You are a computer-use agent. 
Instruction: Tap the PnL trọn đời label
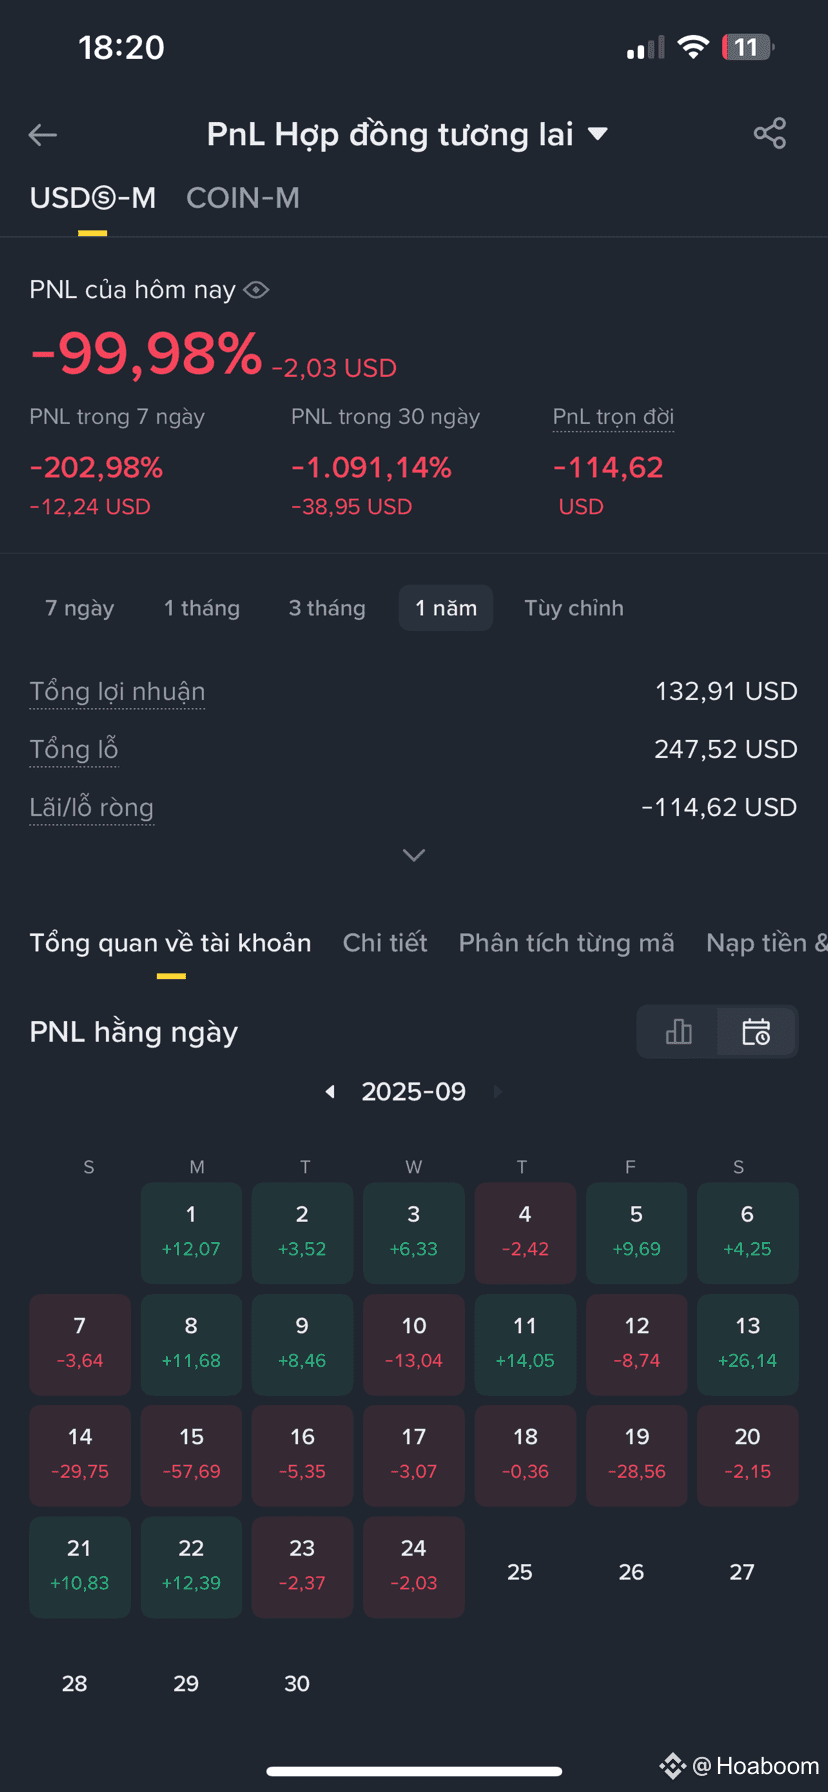tap(614, 417)
